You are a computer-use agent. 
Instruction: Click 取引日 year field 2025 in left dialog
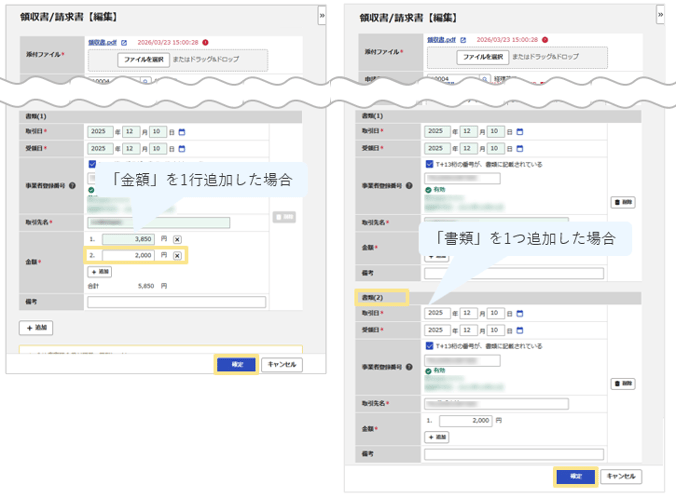click(x=100, y=132)
